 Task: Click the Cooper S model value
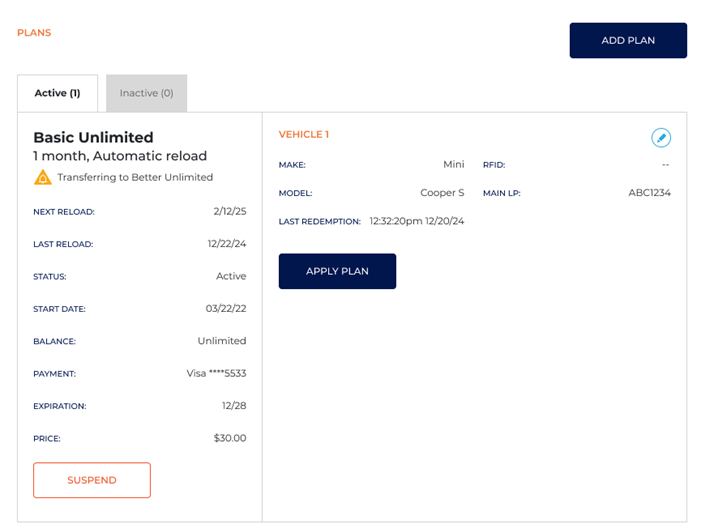(442, 193)
